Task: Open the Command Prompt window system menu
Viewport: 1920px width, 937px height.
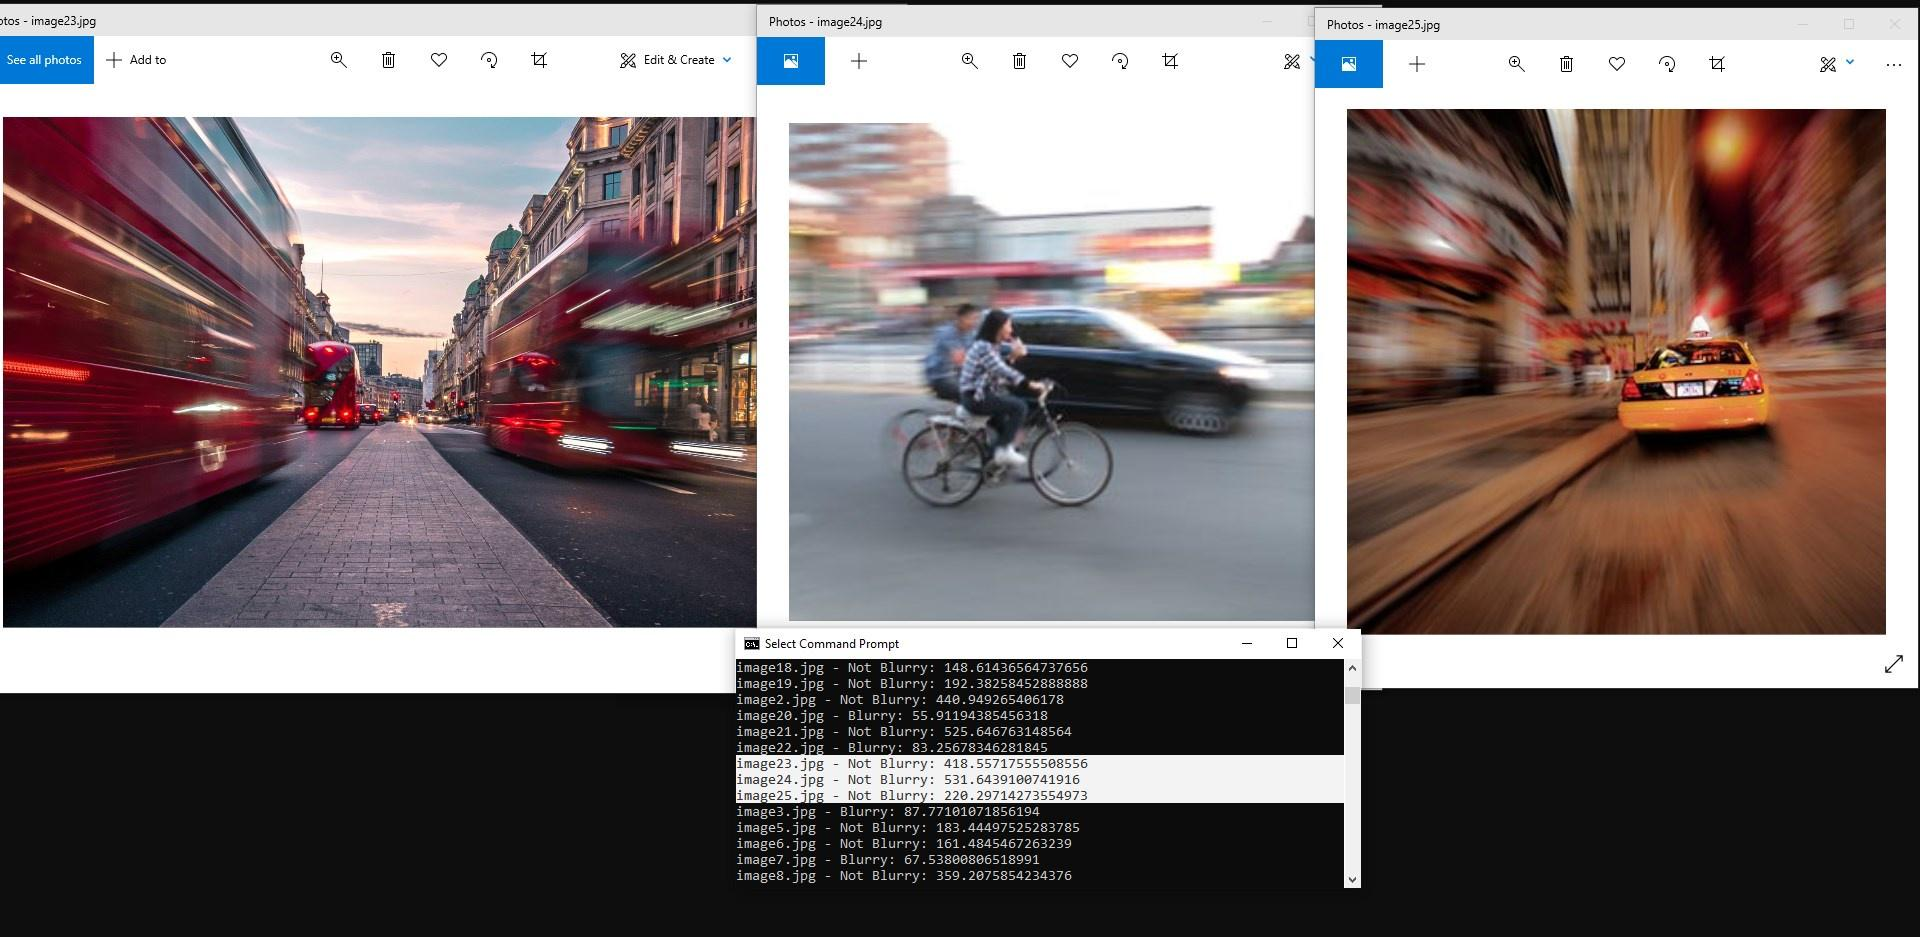Action: click(752, 643)
